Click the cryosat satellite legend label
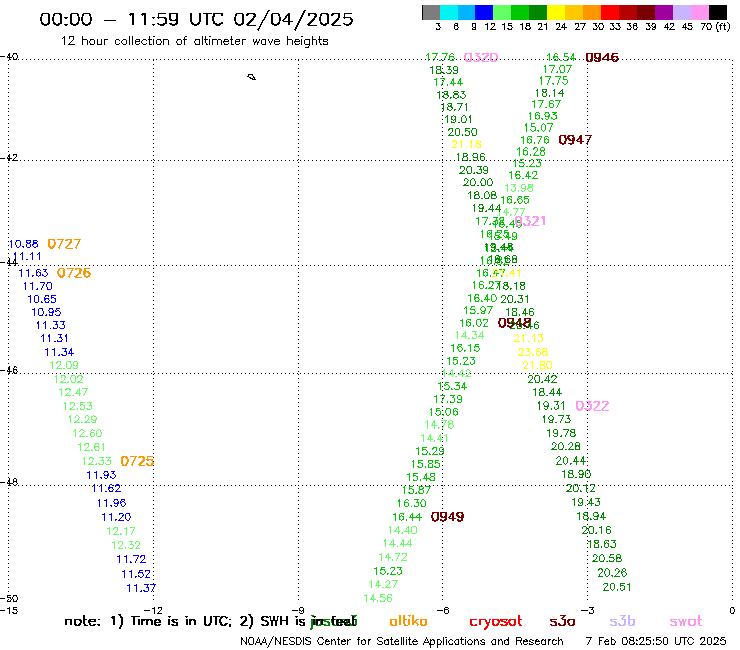This screenshot has width=740, height=650. pyautogui.click(x=496, y=622)
